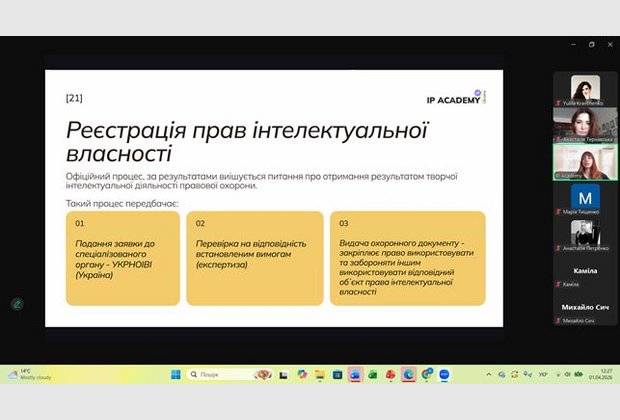The height and width of the screenshot is (420, 620).
Task: Switch to Microsoft Edge in taskbar
Action: point(408,374)
